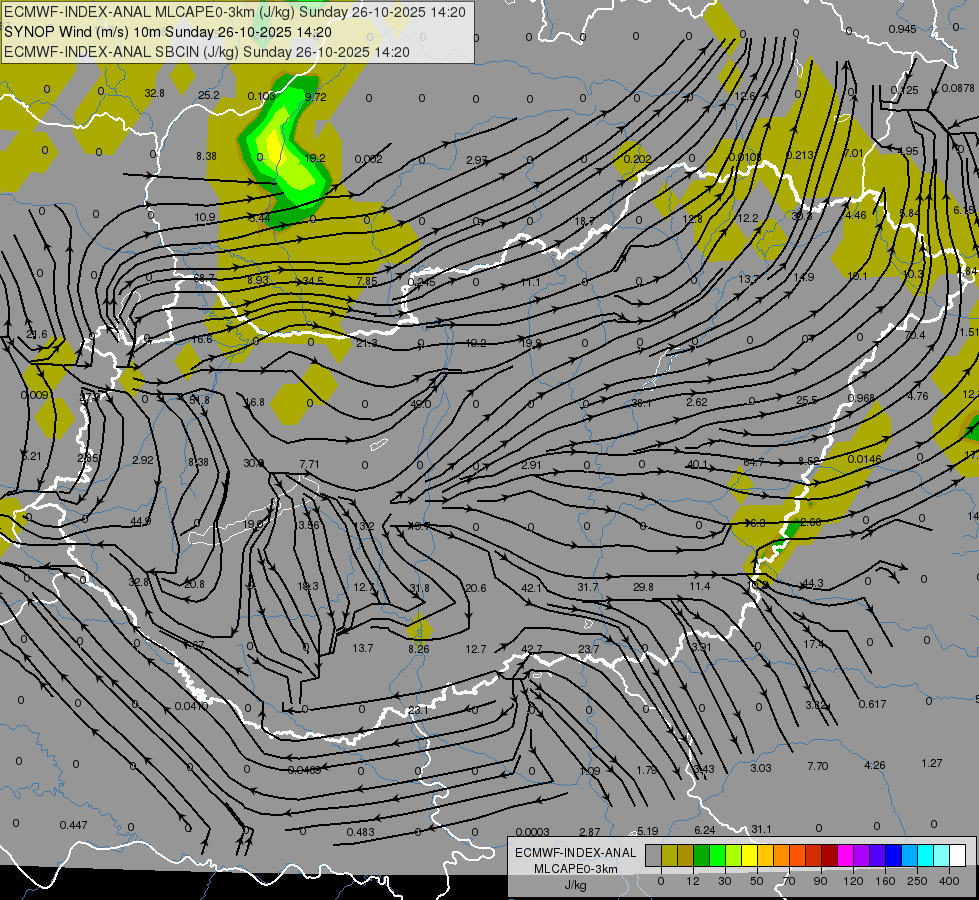This screenshot has width=979, height=900.
Task: Select the dark red legend swatch
Action: (x=830, y=855)
